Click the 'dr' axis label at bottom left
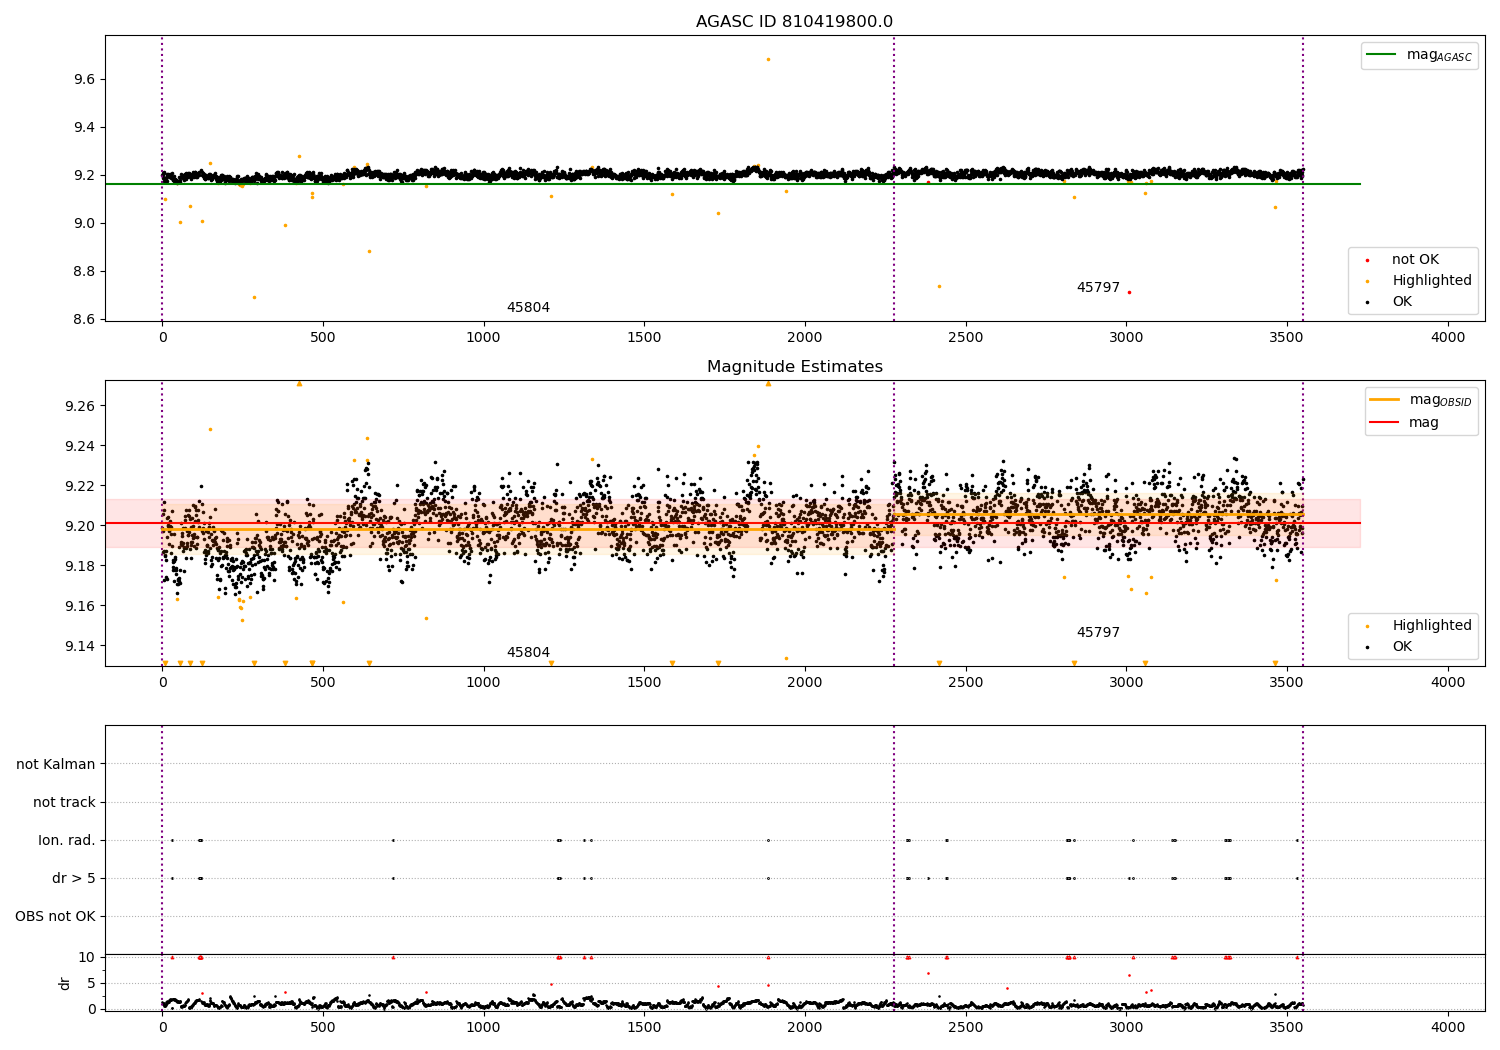The width and height of the screenshot is (1500, 1050). (65, 983)
